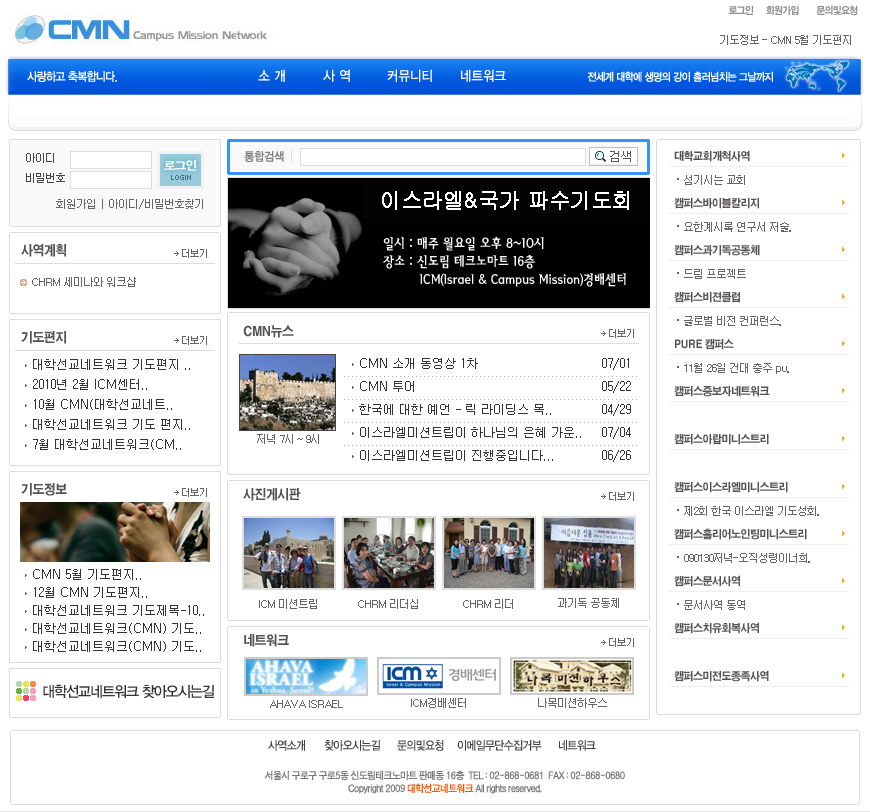The height and width of the screenshot is (812, 870).
Task: Open the 대학선교네트워크 기도제목-10 item
Action: [118, 611]
